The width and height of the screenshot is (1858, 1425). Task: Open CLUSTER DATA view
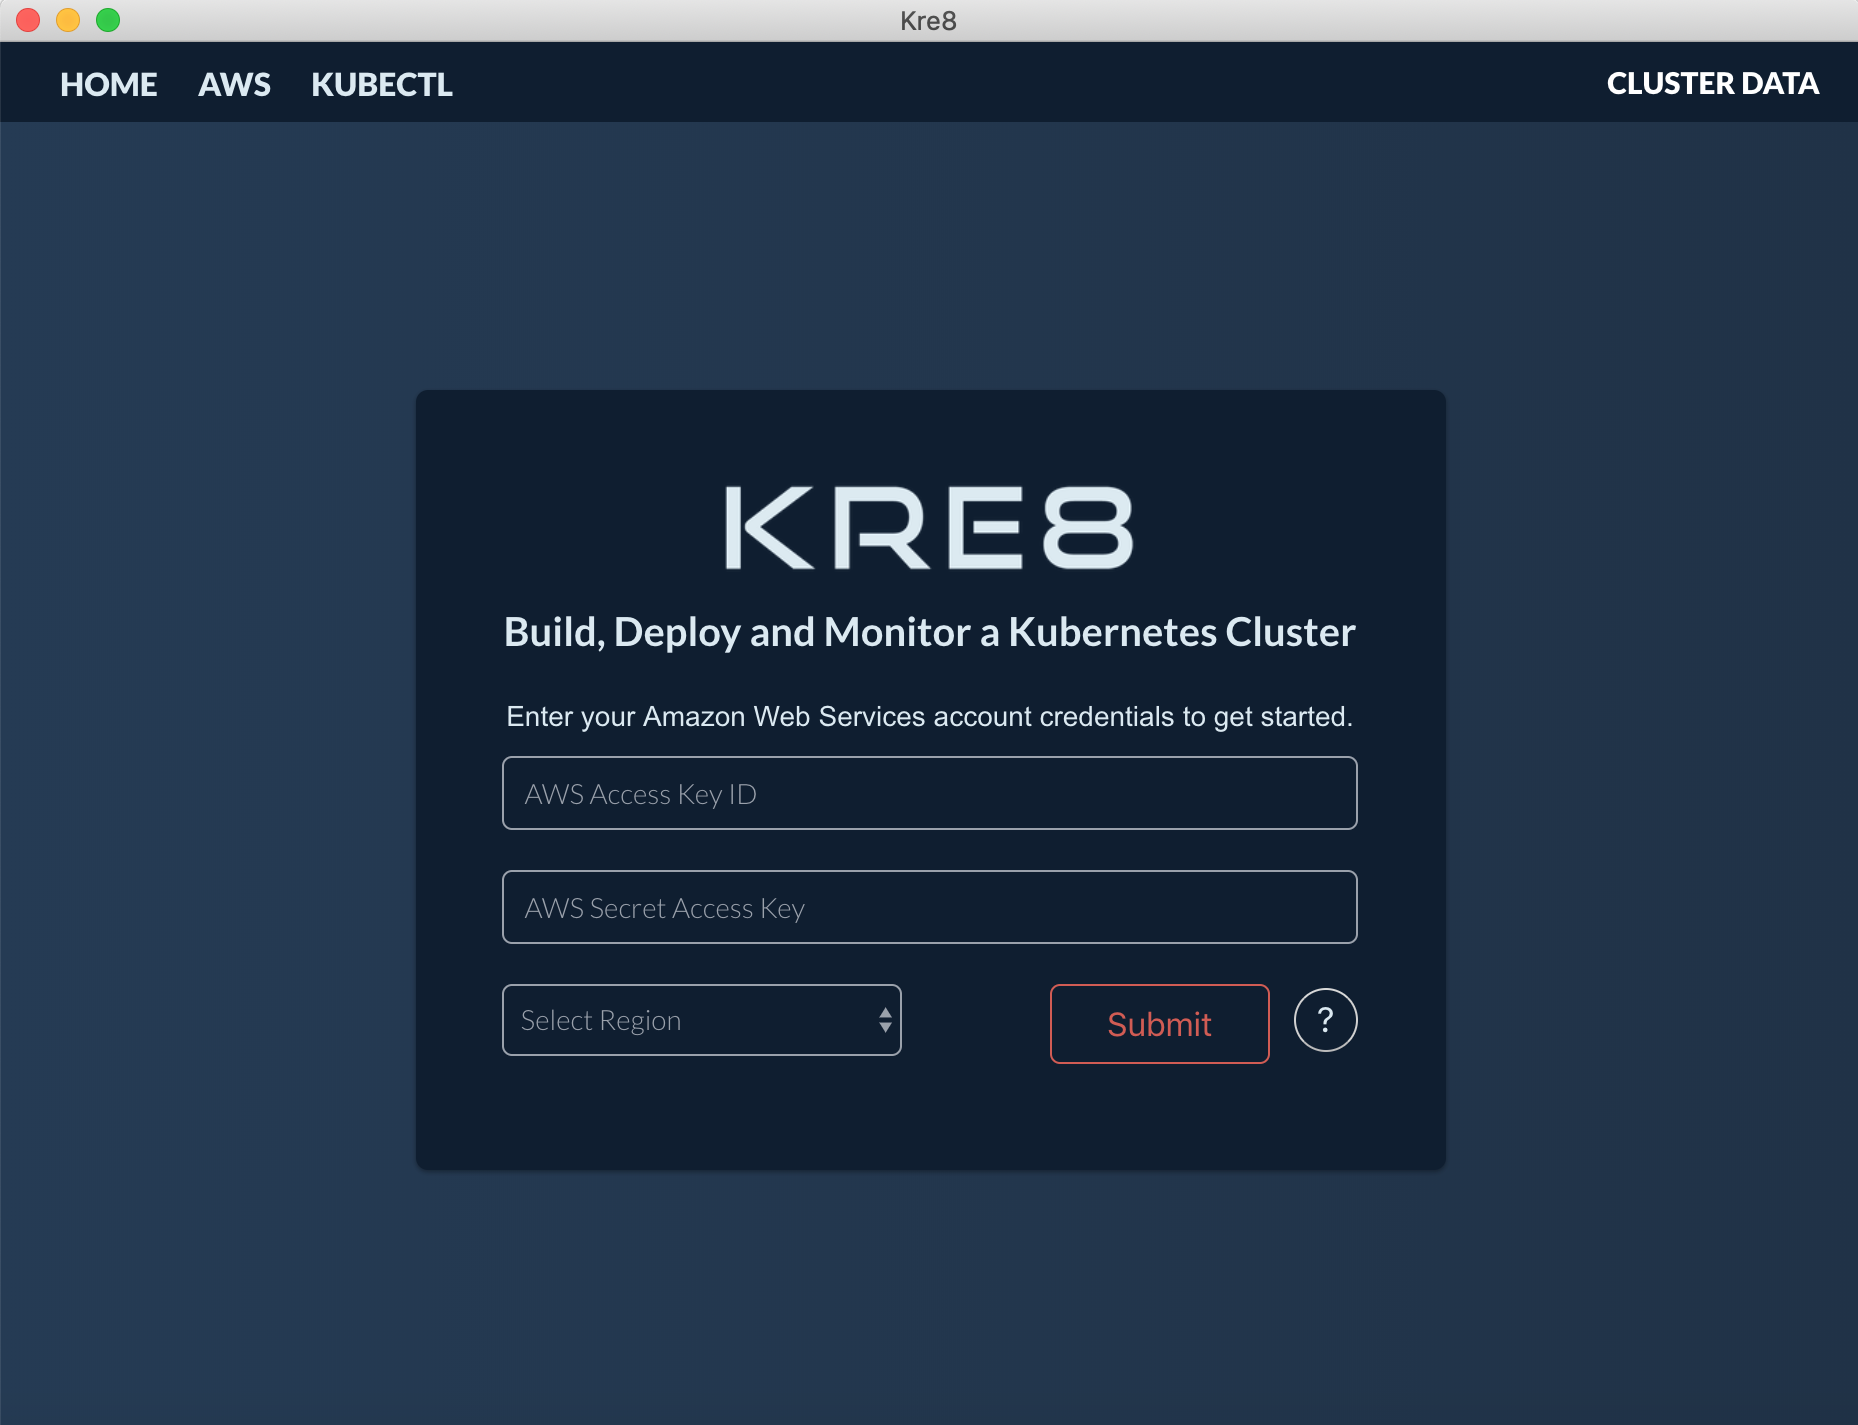pyautogui.click(x=1712, y=84)
